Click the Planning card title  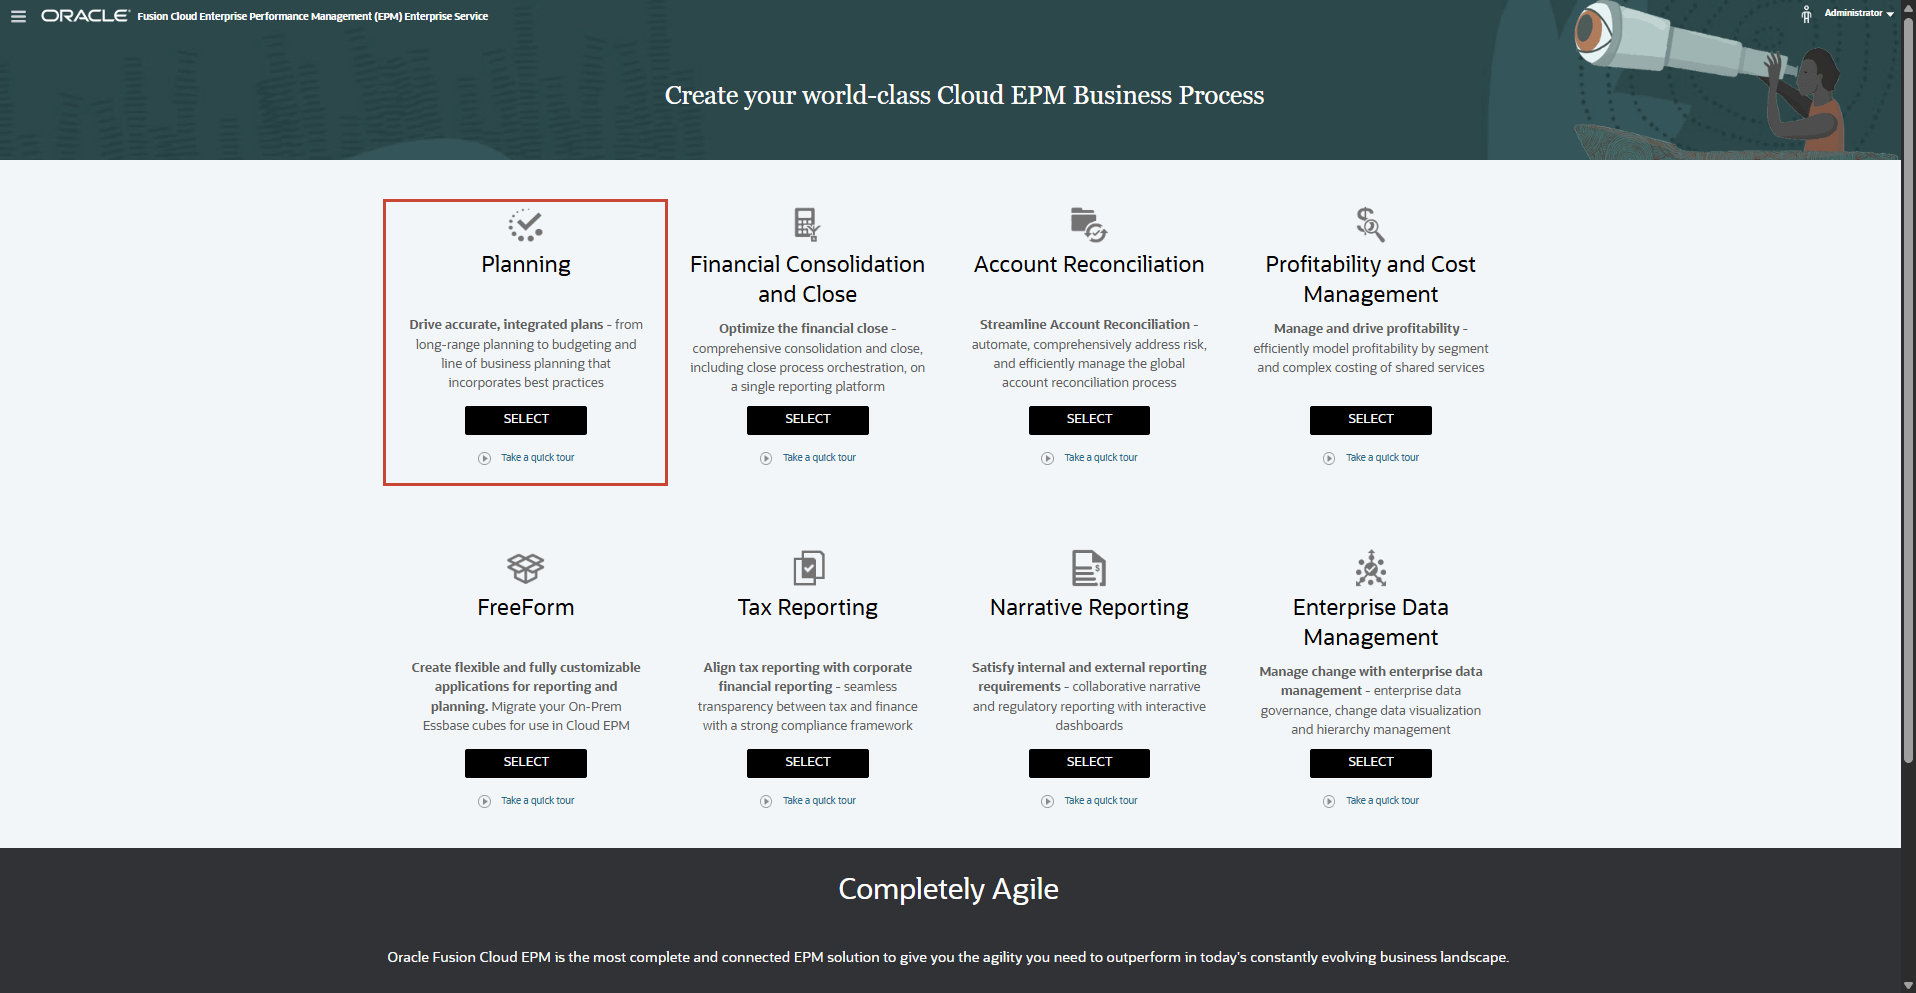pyautogui.click(x=526, y=265)
